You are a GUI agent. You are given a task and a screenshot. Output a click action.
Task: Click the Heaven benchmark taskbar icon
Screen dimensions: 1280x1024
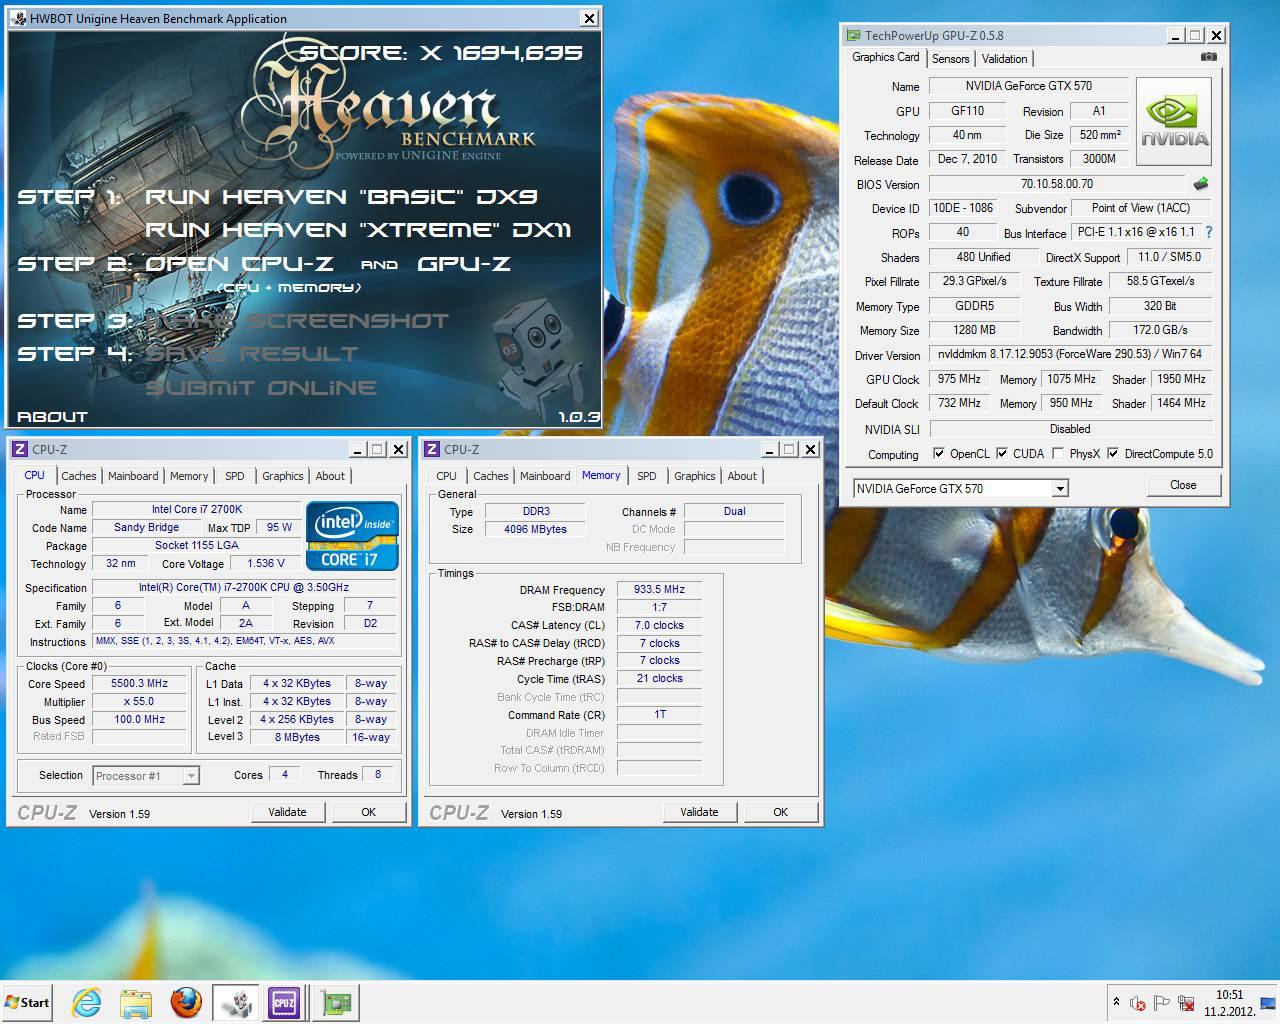pyautogui.click(x=236, y=1003)
